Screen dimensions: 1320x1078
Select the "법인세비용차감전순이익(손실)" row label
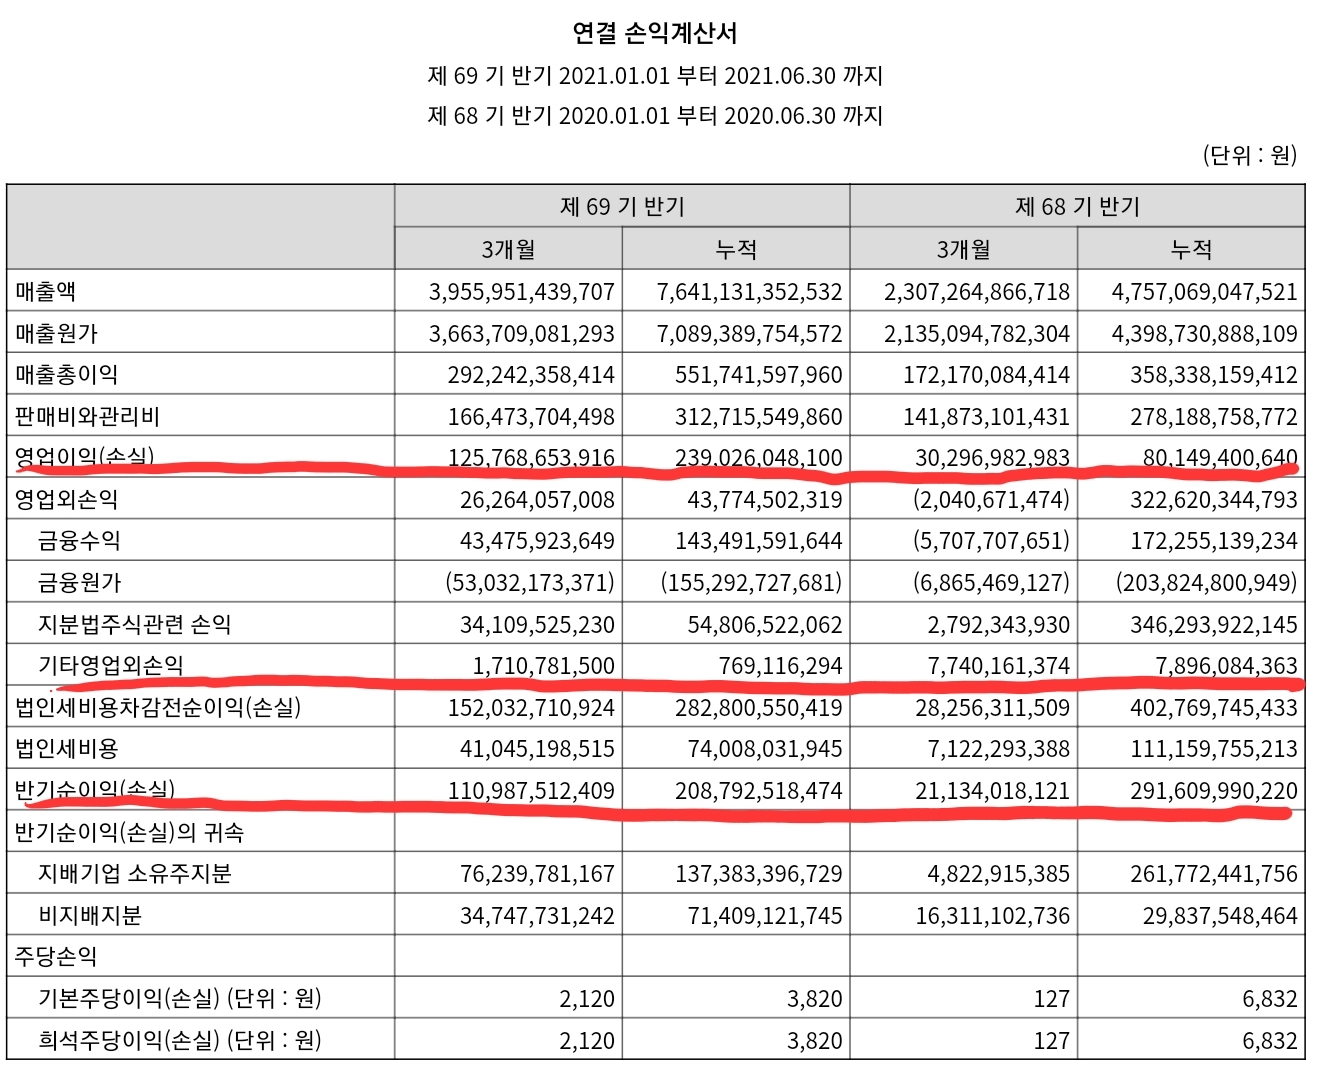tap(158, 707)
